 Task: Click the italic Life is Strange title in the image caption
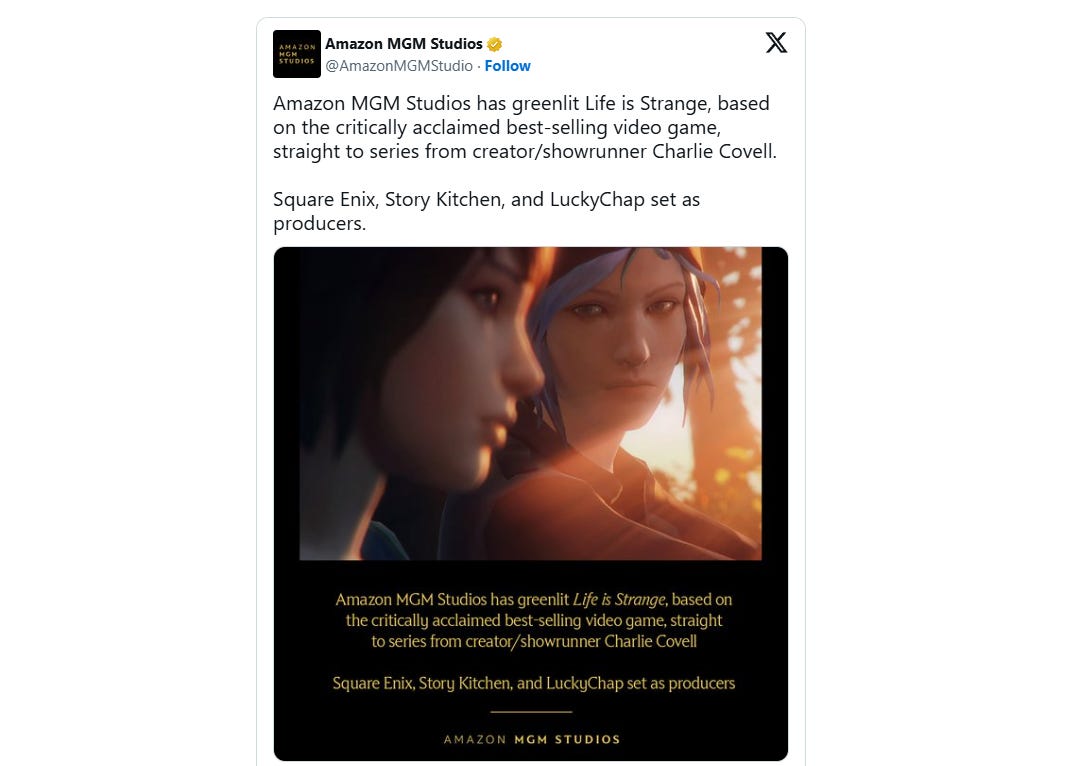click(x=619, y=599)
